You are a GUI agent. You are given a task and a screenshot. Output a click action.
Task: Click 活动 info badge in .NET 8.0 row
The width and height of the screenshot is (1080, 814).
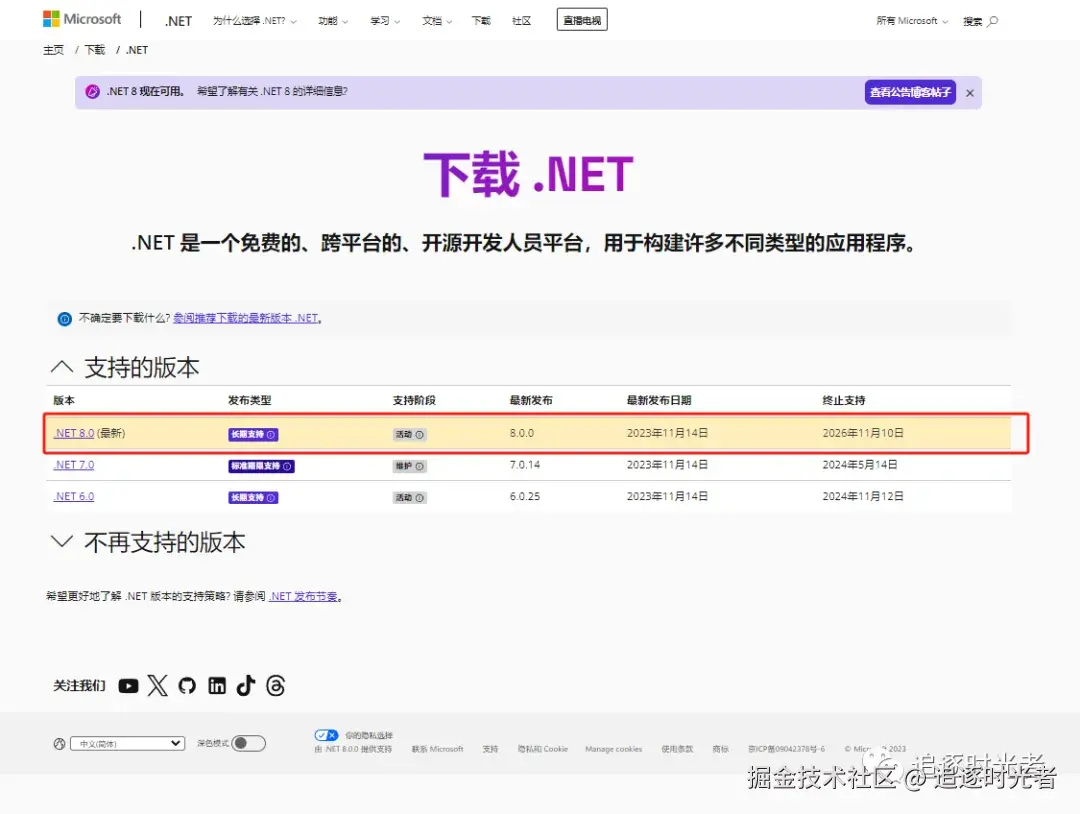(410, 435)
